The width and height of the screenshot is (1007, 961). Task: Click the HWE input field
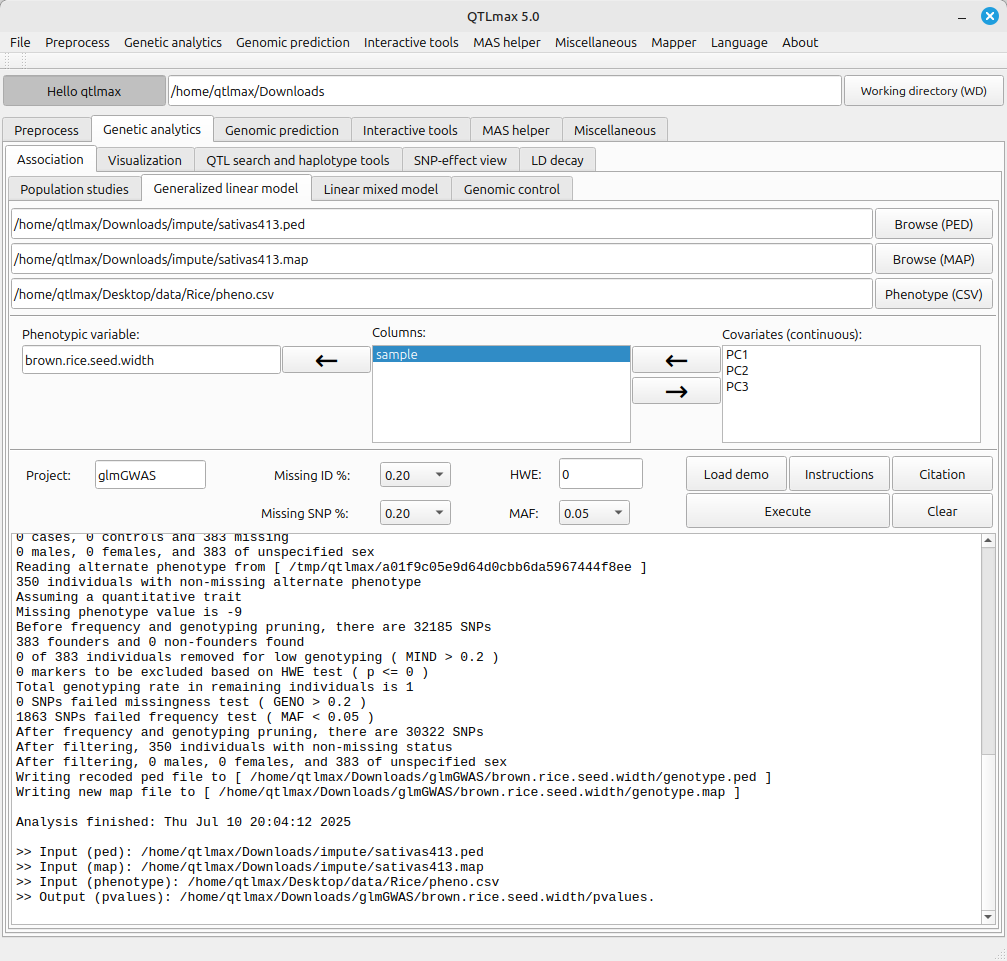coord(600,475)
